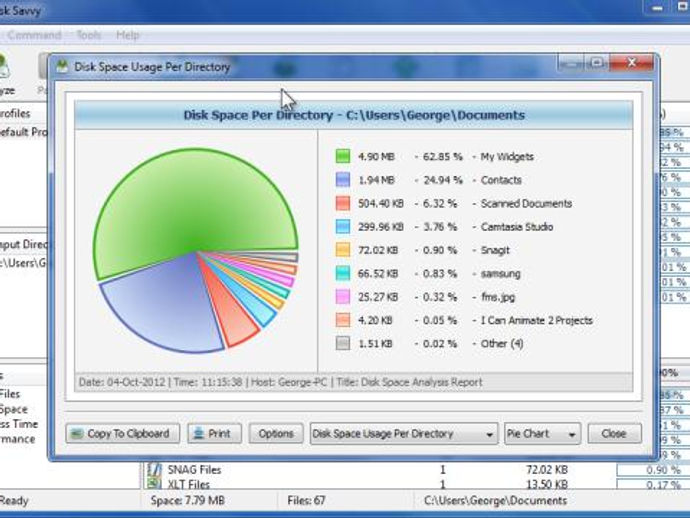The height and width of the screenshot is (518, 690).
Task: Click the Snagit legend label
Action: click(x=495, y=250)
